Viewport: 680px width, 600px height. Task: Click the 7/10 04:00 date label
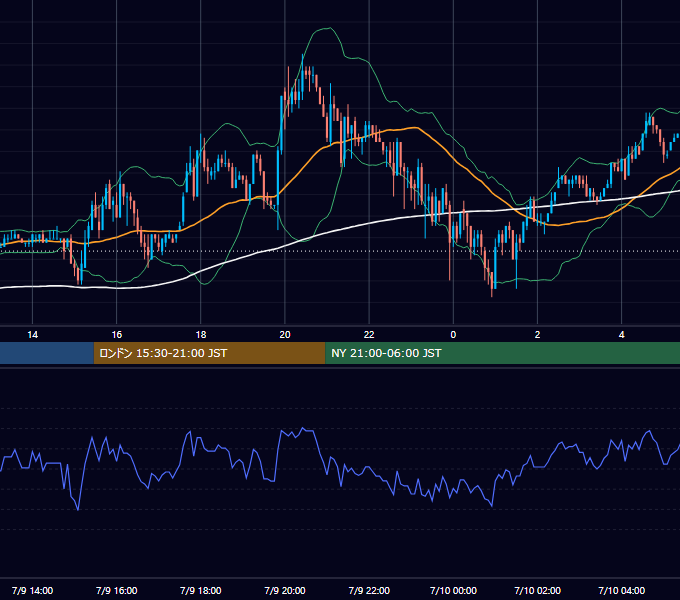[621, 590]
